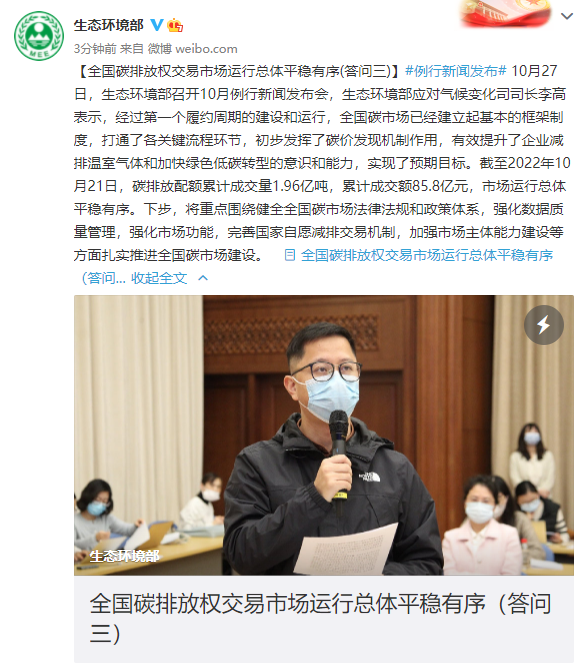Click the document icon before the article link

290,255
